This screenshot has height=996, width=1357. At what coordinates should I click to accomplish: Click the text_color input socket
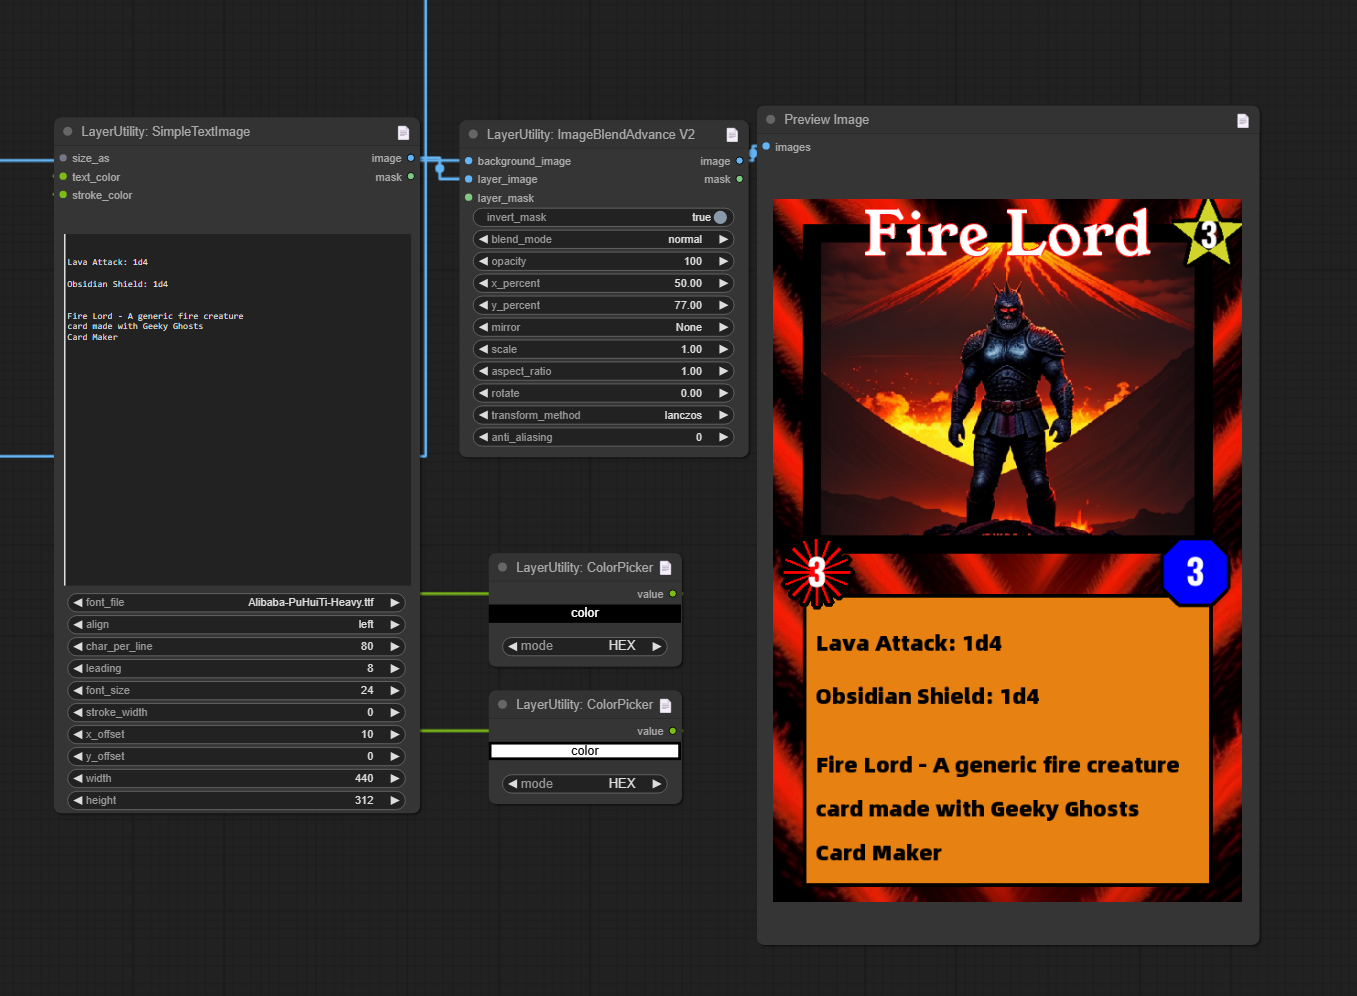pyautogui.click(x=63, y=177)
